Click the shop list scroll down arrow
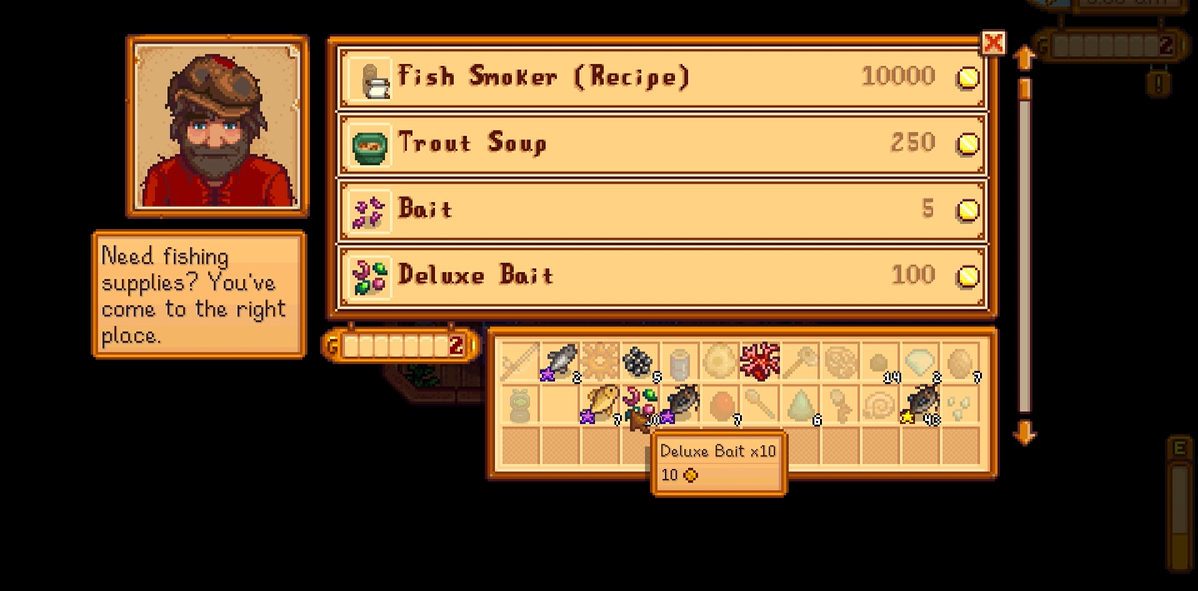 (x=1024, y=434)
